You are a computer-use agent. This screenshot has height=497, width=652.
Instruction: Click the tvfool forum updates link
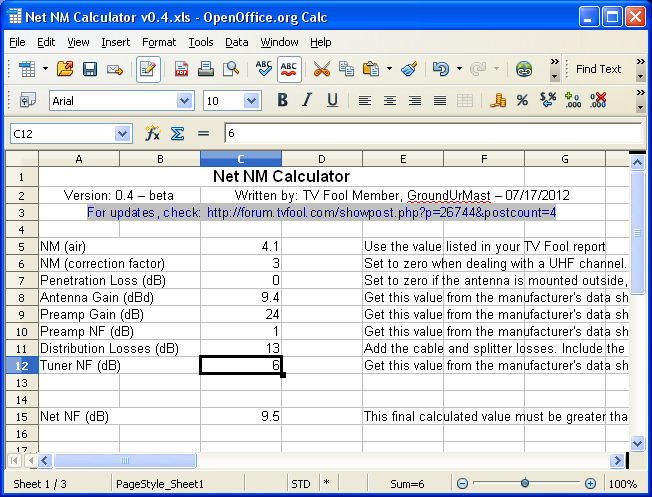tap(381, 212)
